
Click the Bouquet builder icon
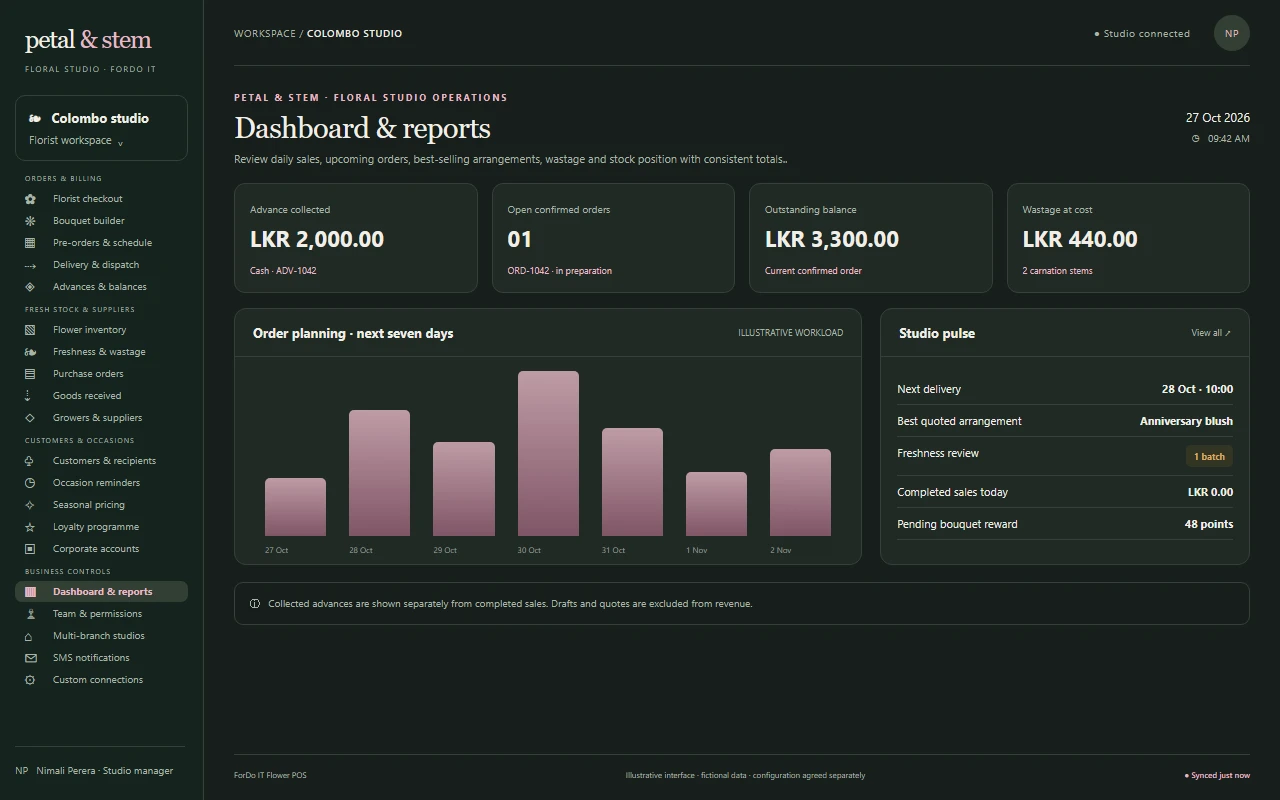(30, 221)
